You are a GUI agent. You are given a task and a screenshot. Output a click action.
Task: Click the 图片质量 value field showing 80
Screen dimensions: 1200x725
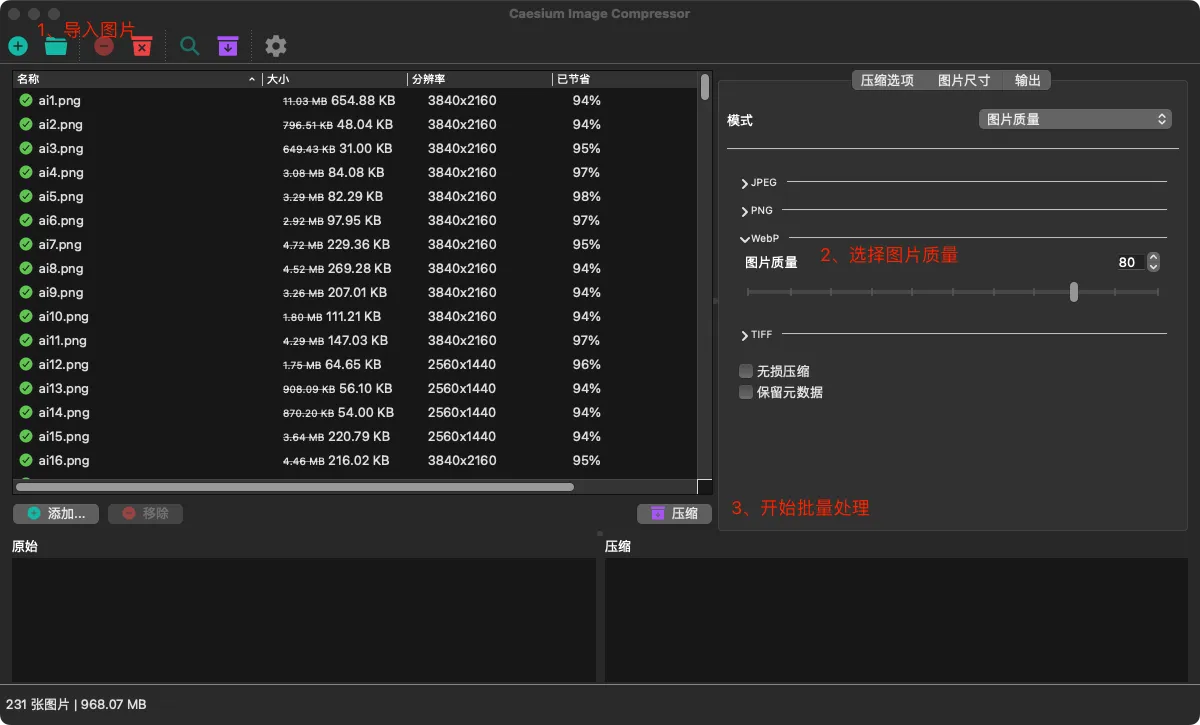click(x=1131, y=262)
